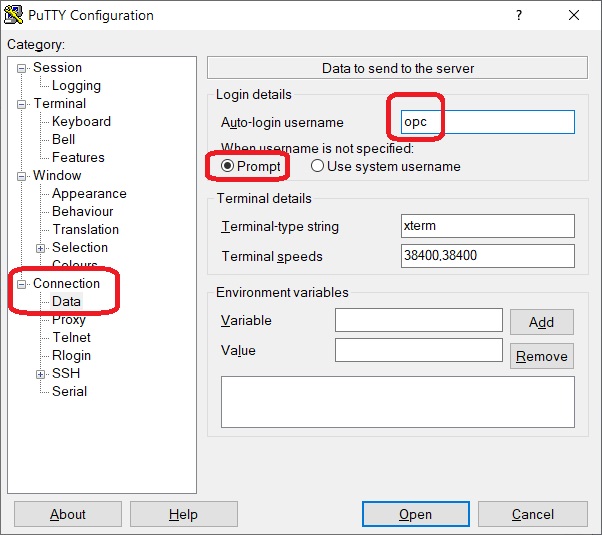The height and width of the screenshot is (535, 602).
Task: Open the Connection category
Action: coord(66,283)
